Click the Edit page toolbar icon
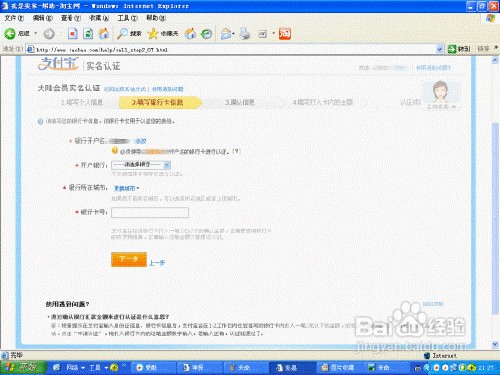The width and height of the screenshot is (500, 375). point(262,34)
